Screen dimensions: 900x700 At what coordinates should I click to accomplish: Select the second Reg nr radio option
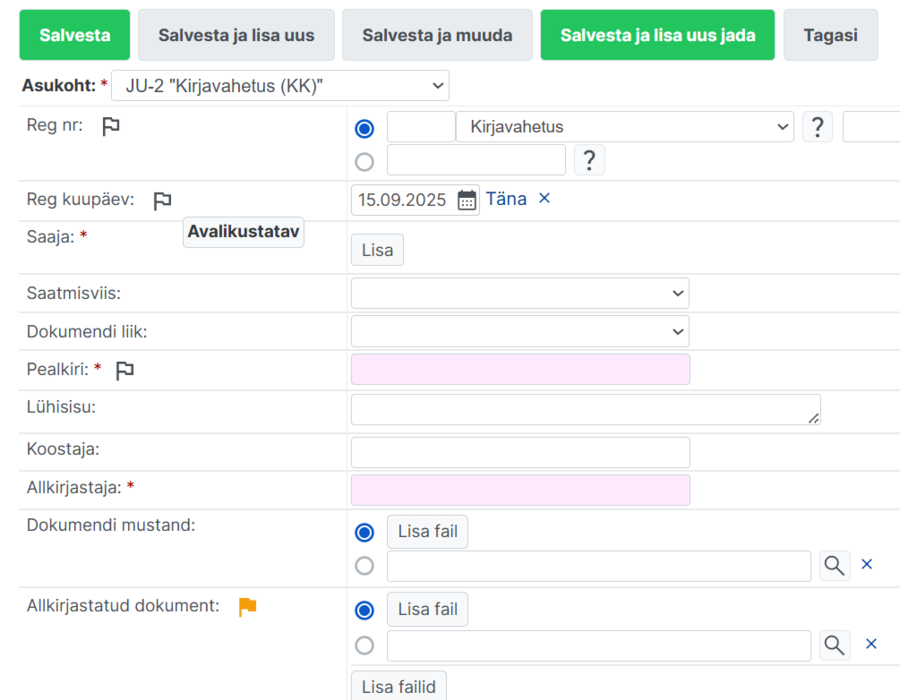364,162
